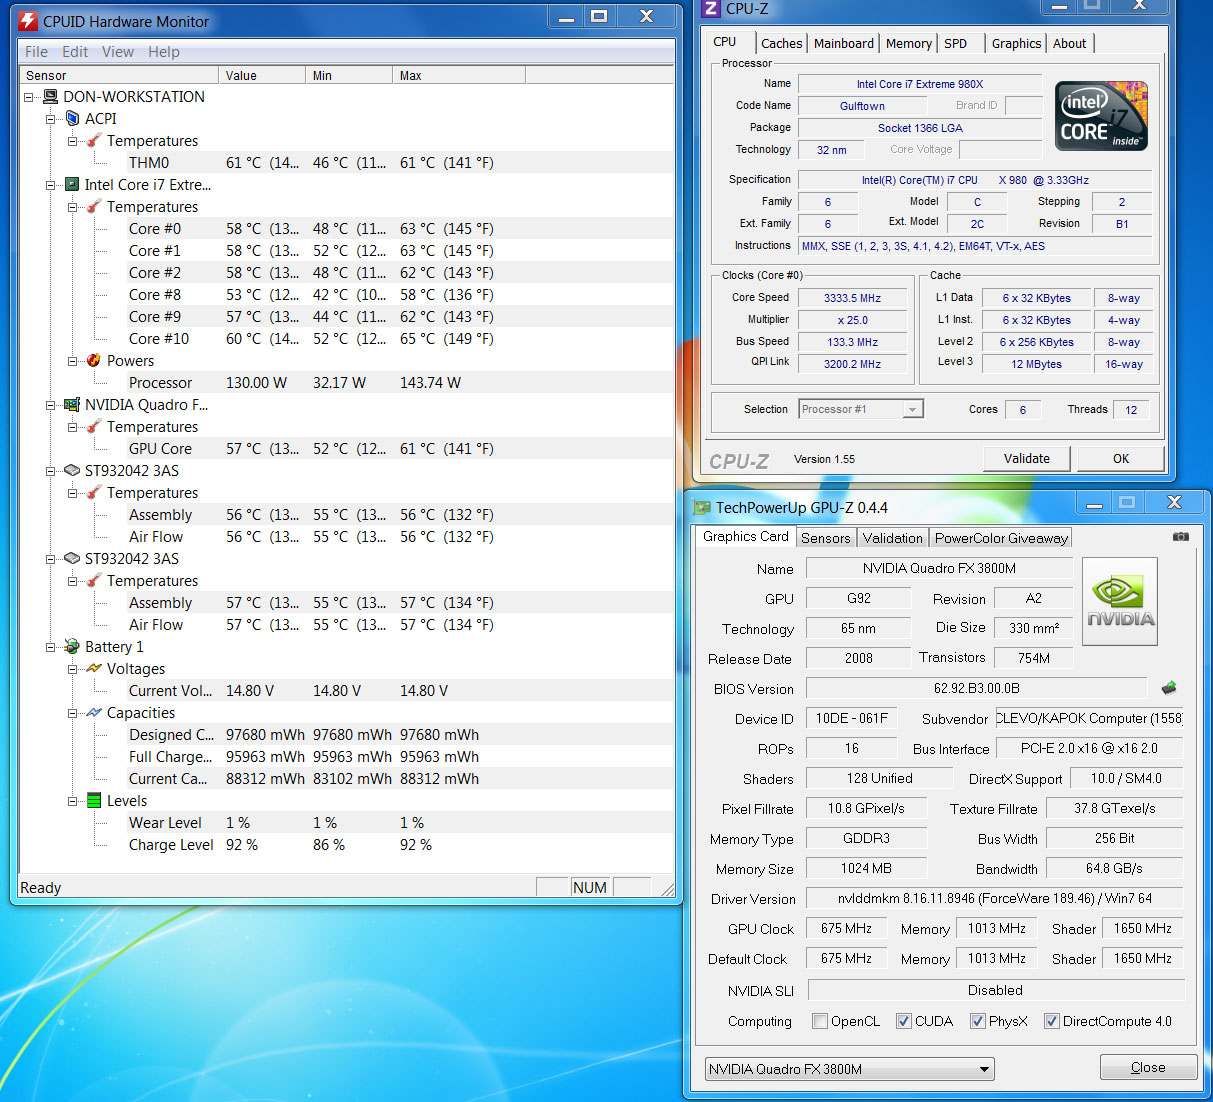
Task: Click the NVIDIA Quadro F... card icon in tree
Action: point(72,405)
